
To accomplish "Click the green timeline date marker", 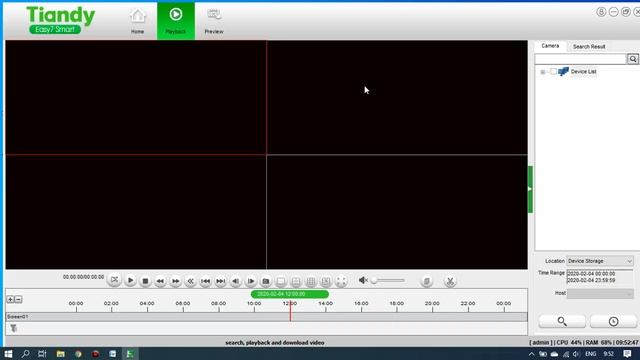I will click(290, 294).
